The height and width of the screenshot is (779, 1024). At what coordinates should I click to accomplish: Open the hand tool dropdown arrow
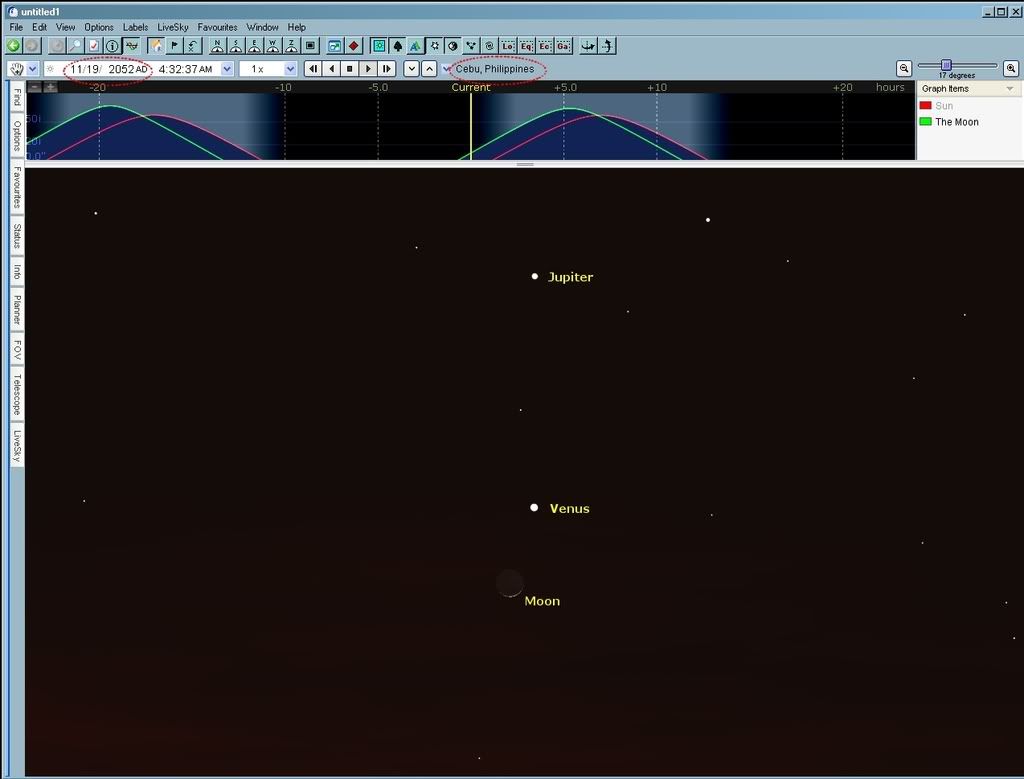[x=32, y=69]
